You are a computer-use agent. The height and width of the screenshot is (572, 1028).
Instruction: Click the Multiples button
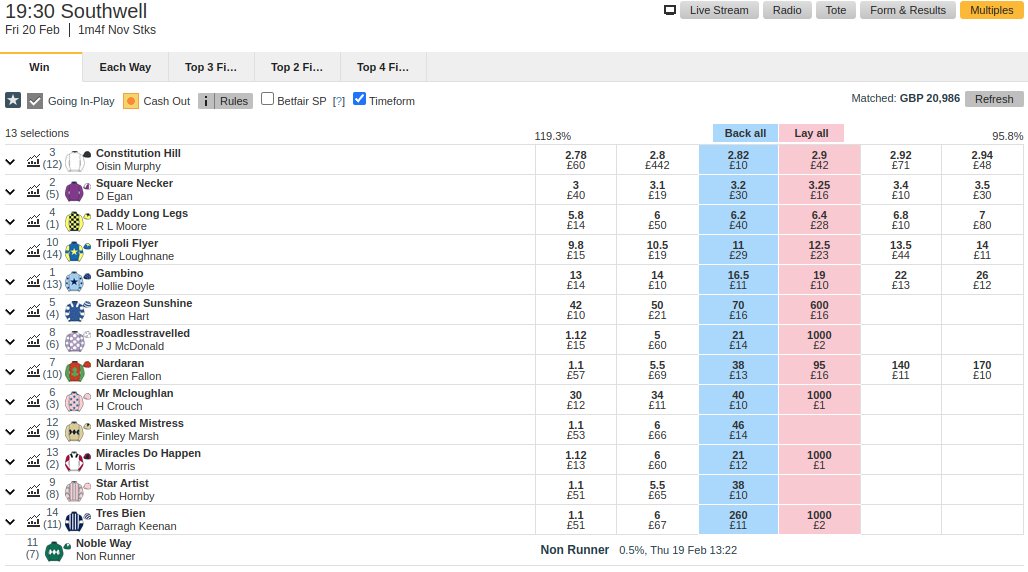tap(992, 10)
